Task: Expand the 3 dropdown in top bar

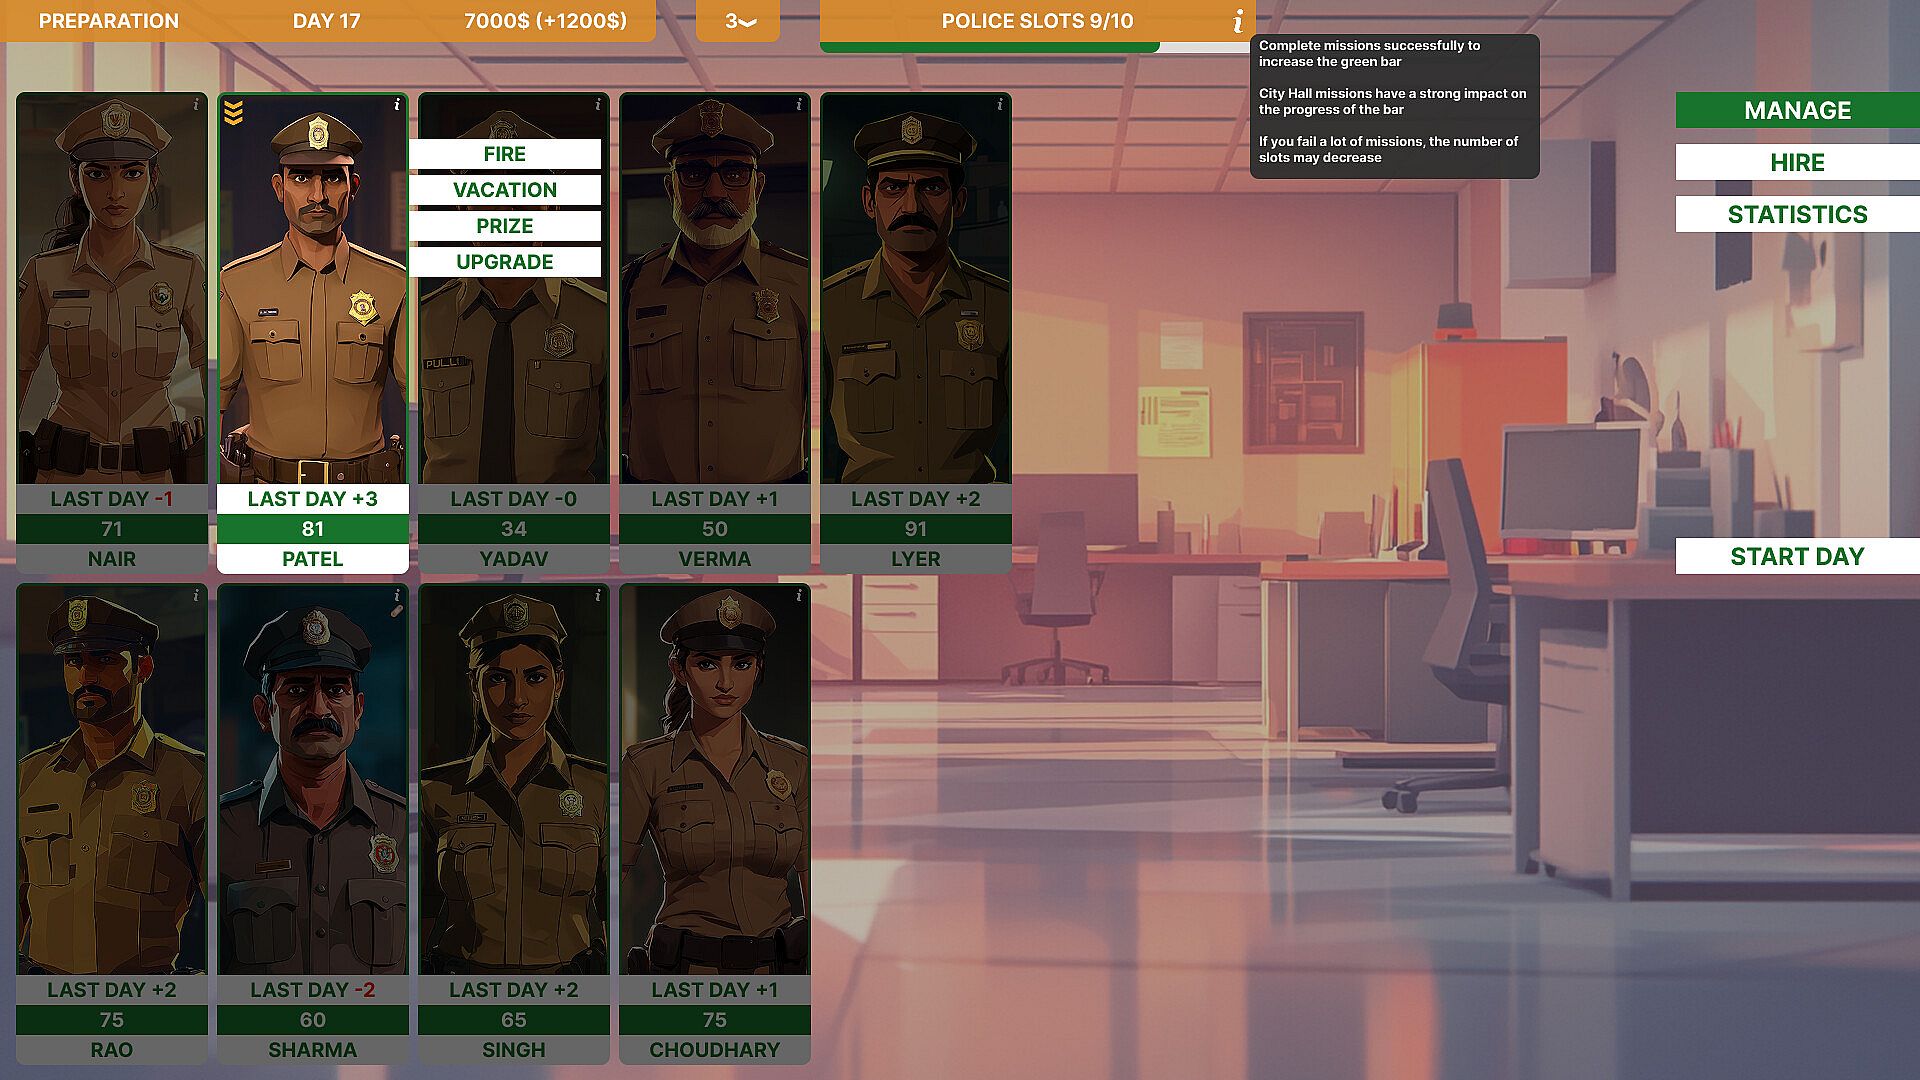Action: 738,21
